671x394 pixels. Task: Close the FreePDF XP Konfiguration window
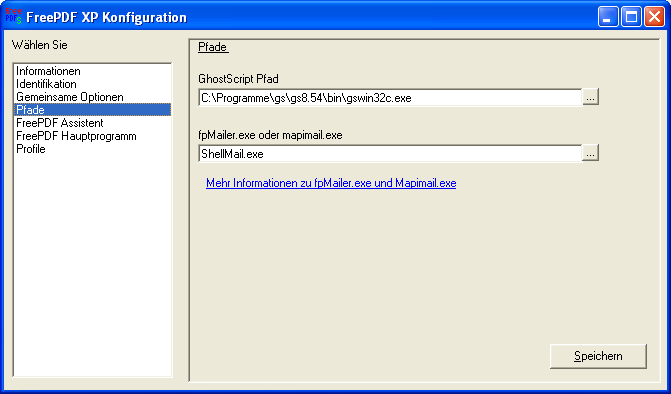pyautogui.click(x=654, y=17)
